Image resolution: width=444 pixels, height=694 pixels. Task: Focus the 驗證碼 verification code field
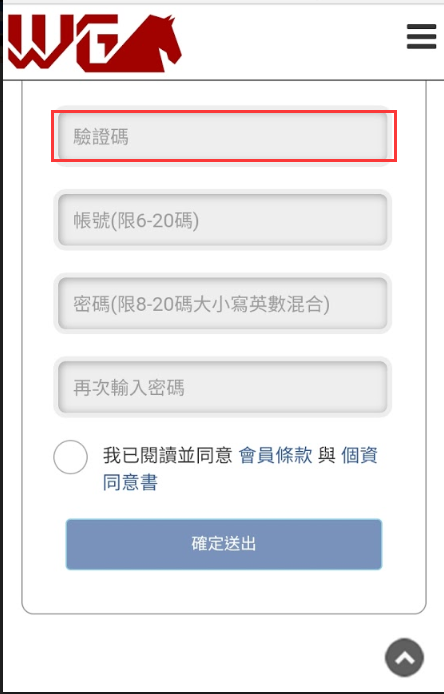223,136
